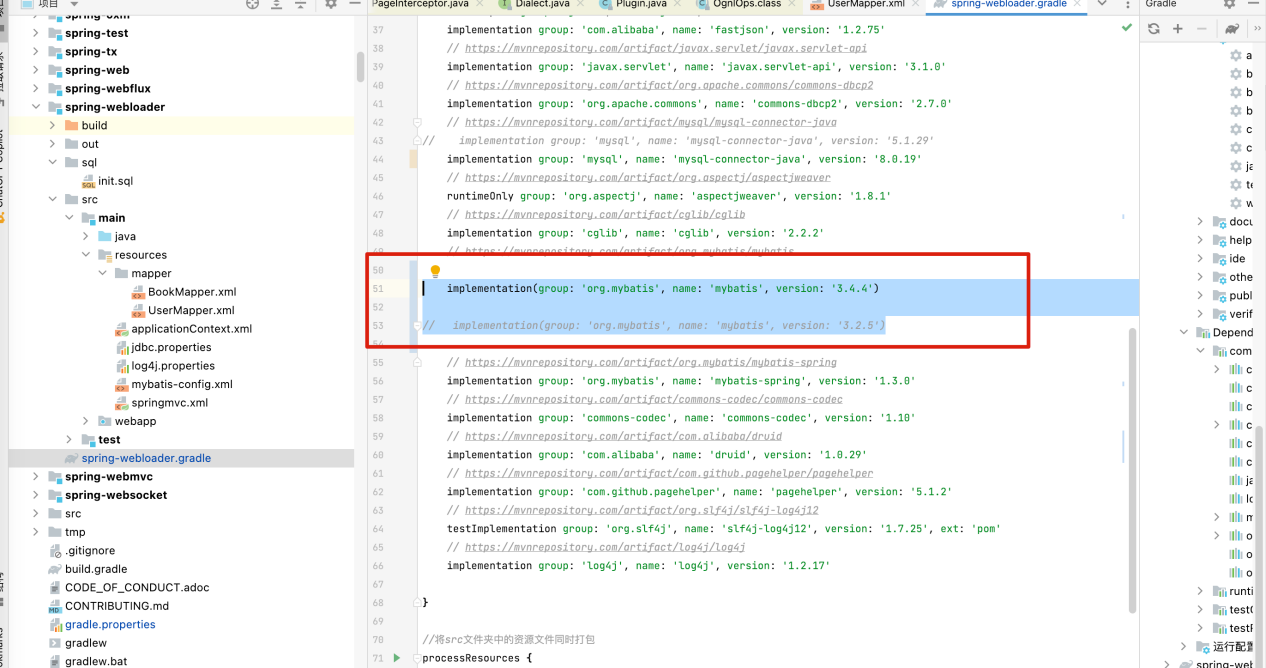Toggle fold marker at closing brace line 68
Image resolution: width=1266 pixels, height=668 pixels.
pyautogui.click(x=415, y=603)
